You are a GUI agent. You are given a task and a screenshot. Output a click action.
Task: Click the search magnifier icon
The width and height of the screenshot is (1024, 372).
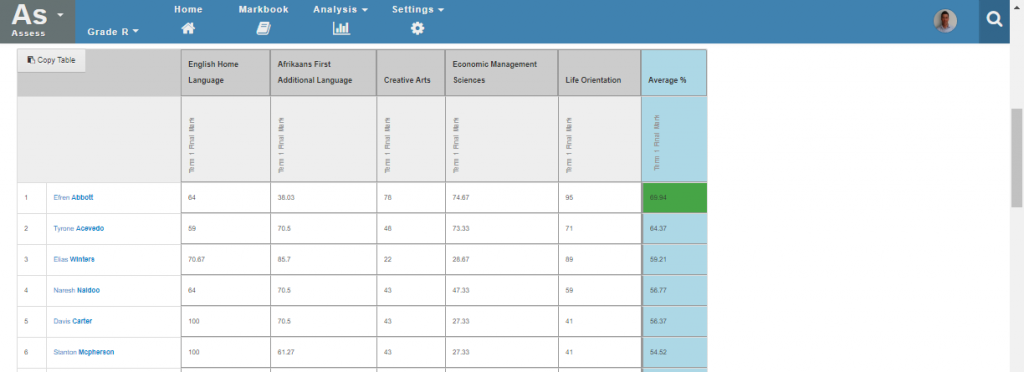click(994, 20)
